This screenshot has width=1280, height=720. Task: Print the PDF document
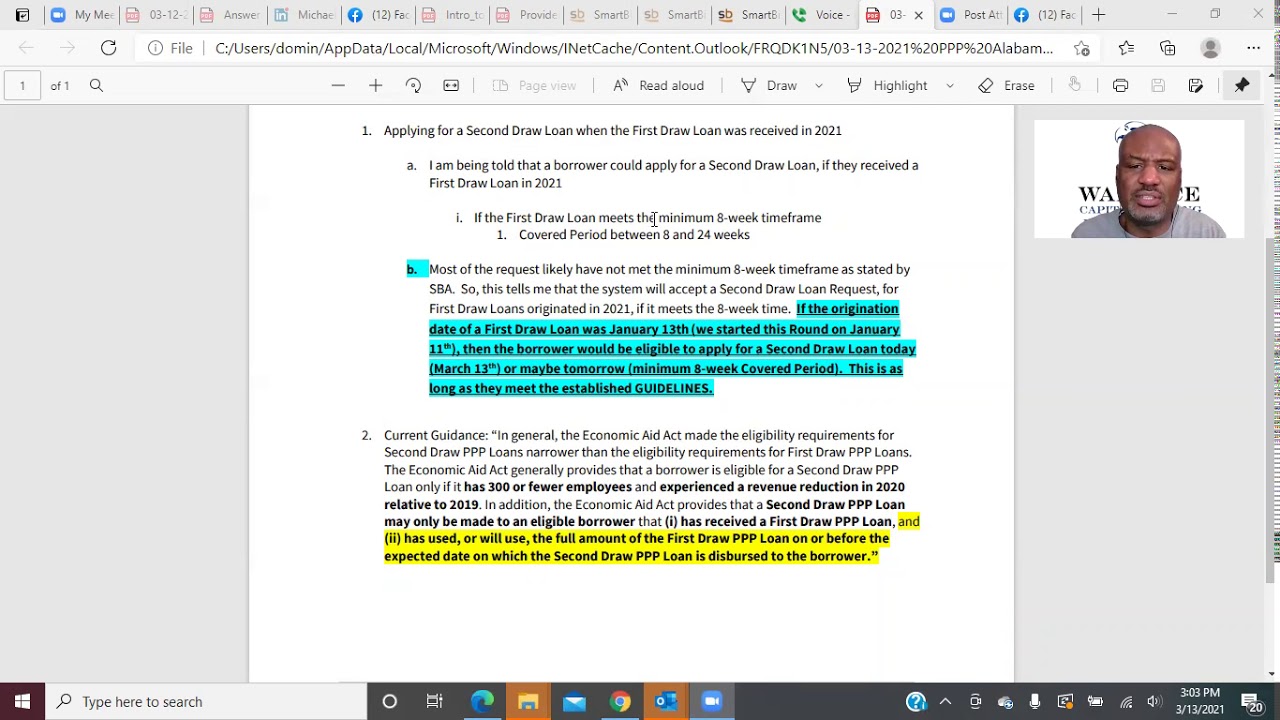1120,86
